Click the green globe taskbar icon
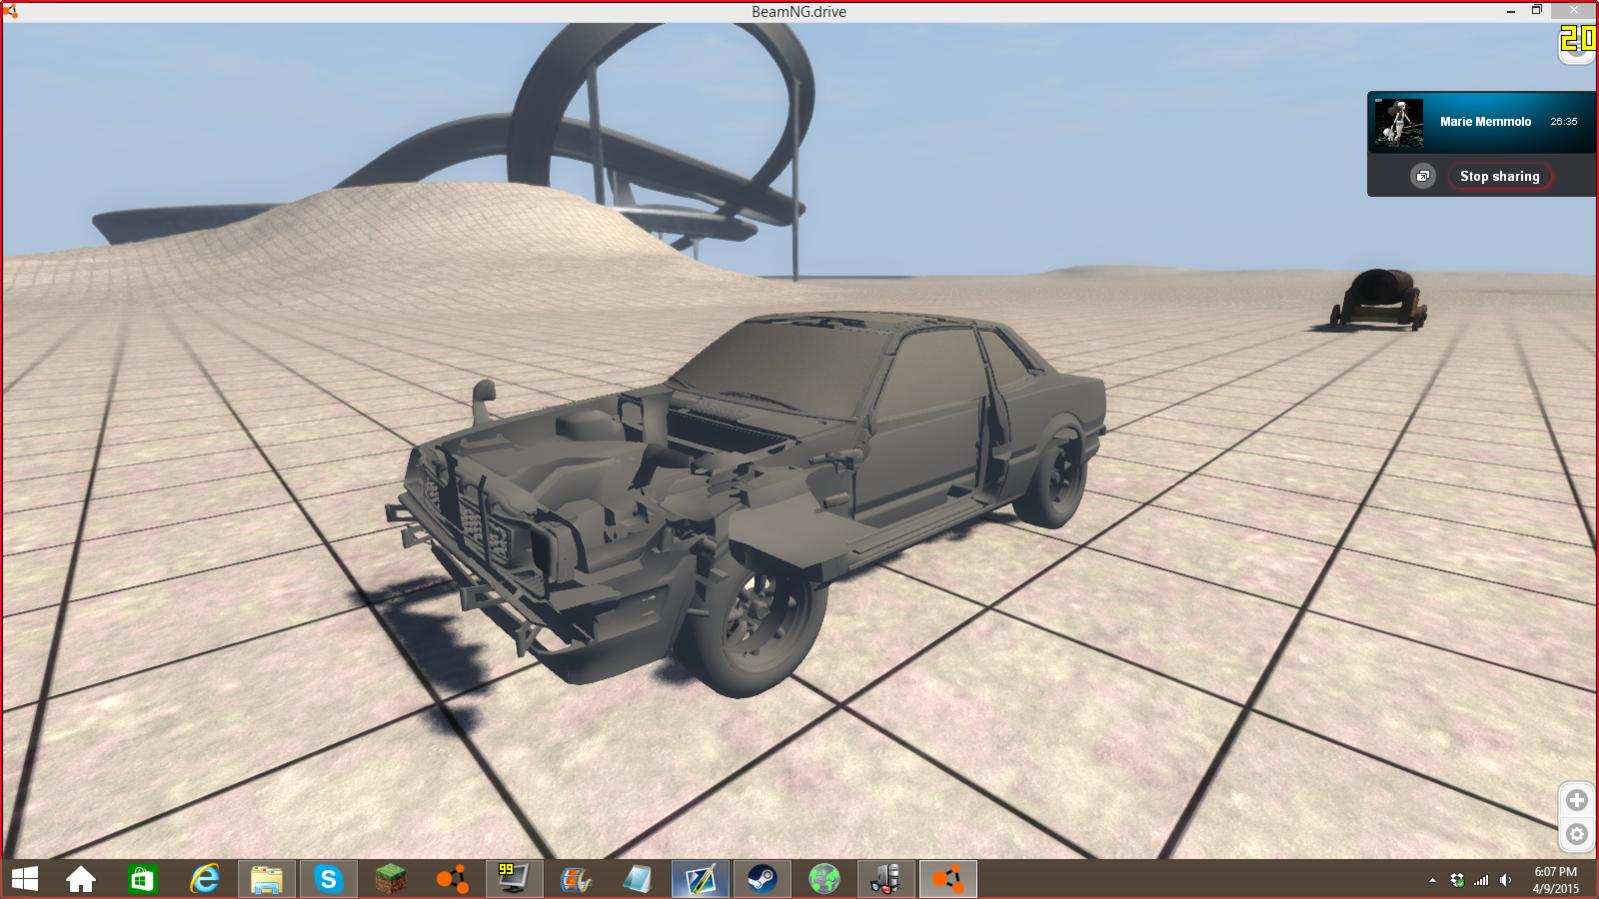1599x899 pixels. tap(824, 879)
